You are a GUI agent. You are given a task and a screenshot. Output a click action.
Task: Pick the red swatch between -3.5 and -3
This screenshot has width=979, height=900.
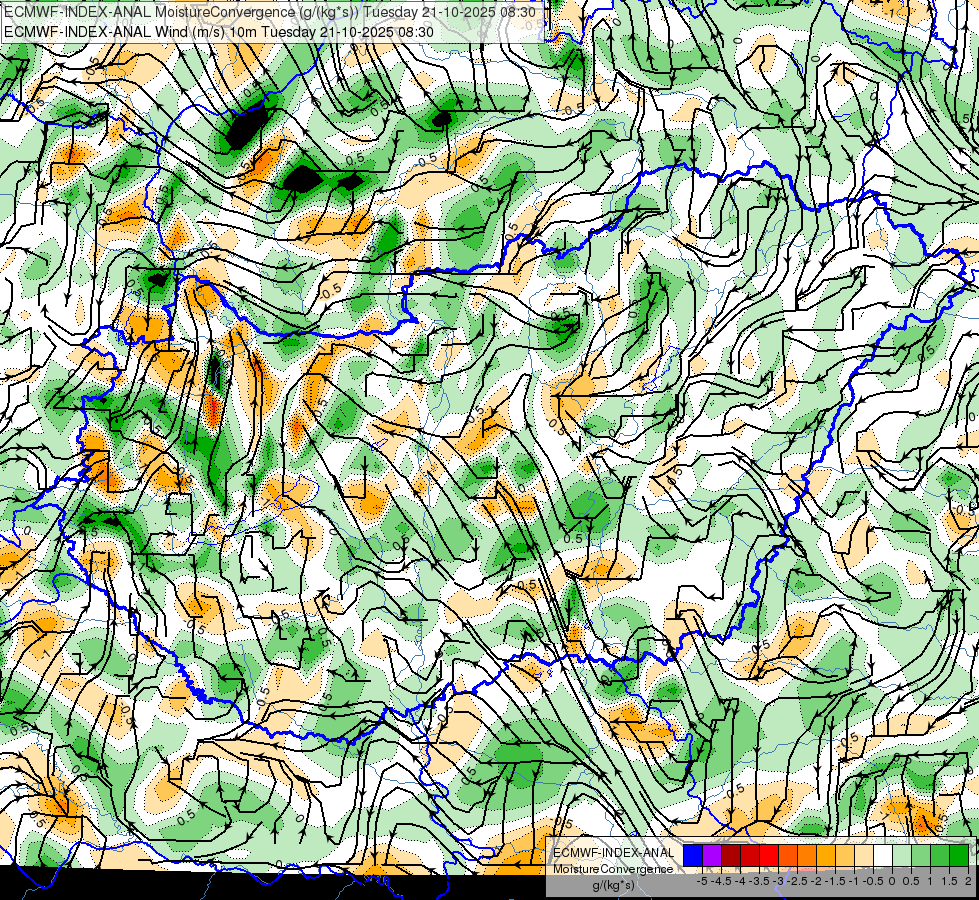[x=769, y=856]
